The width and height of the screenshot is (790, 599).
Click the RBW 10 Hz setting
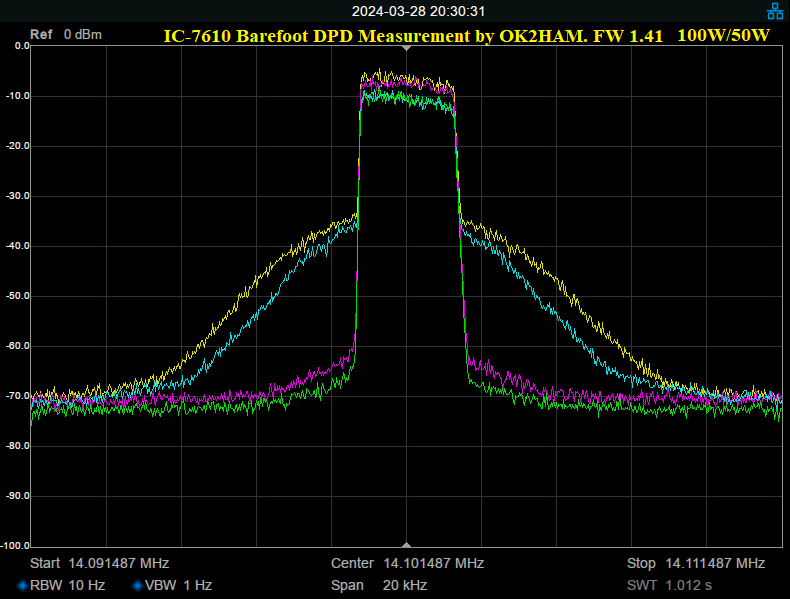click(x=67, y=585)
